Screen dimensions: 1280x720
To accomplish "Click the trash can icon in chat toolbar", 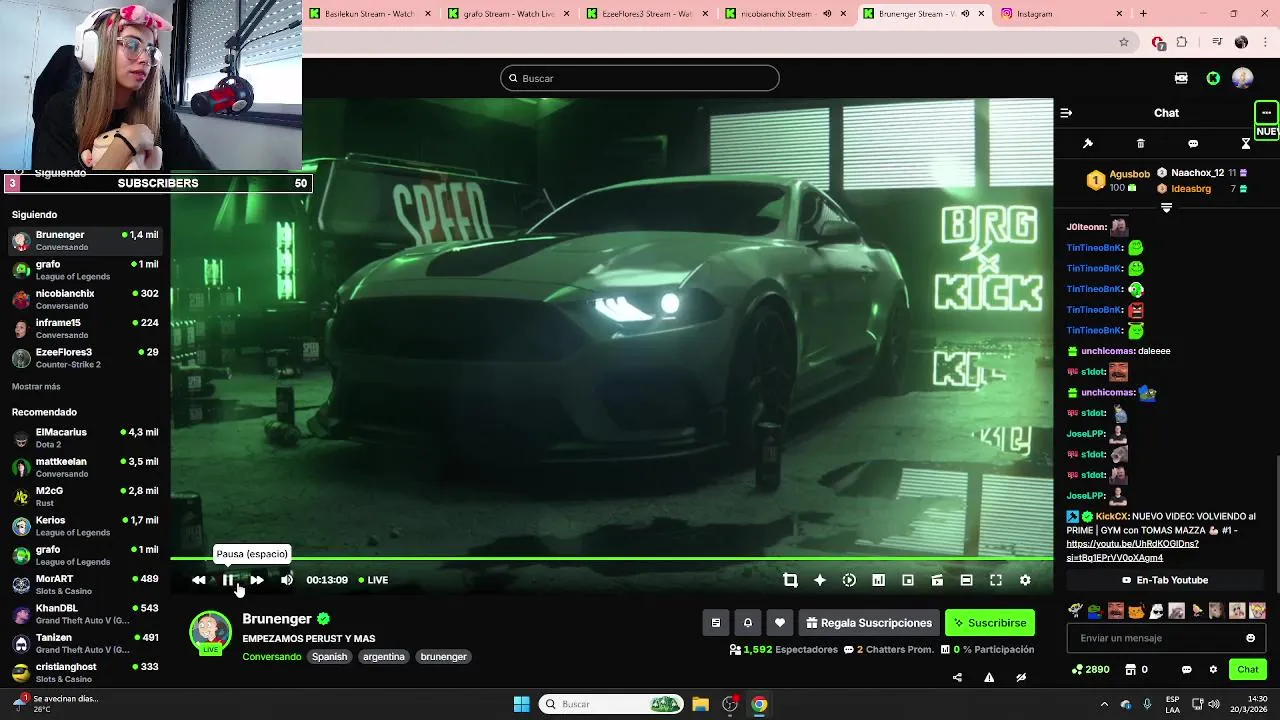I will pos(1141,144).
